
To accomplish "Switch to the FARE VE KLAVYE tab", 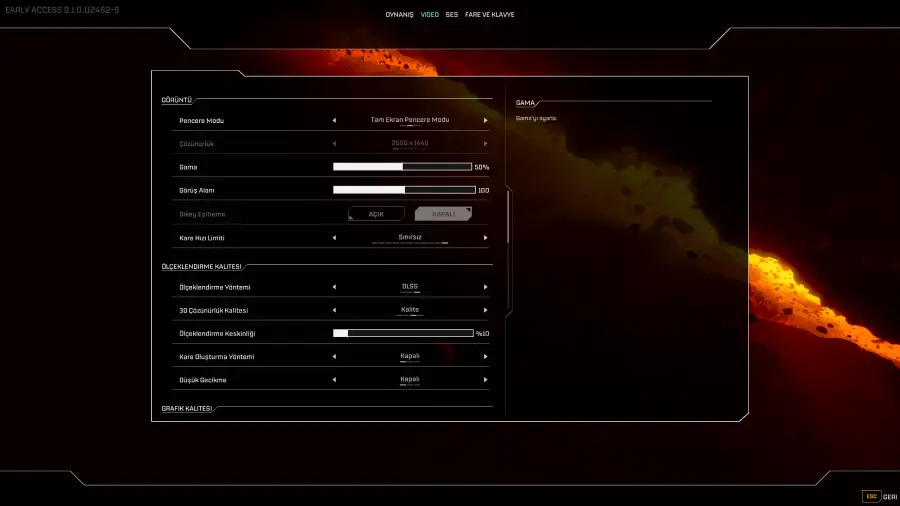I will pos(490,15).
